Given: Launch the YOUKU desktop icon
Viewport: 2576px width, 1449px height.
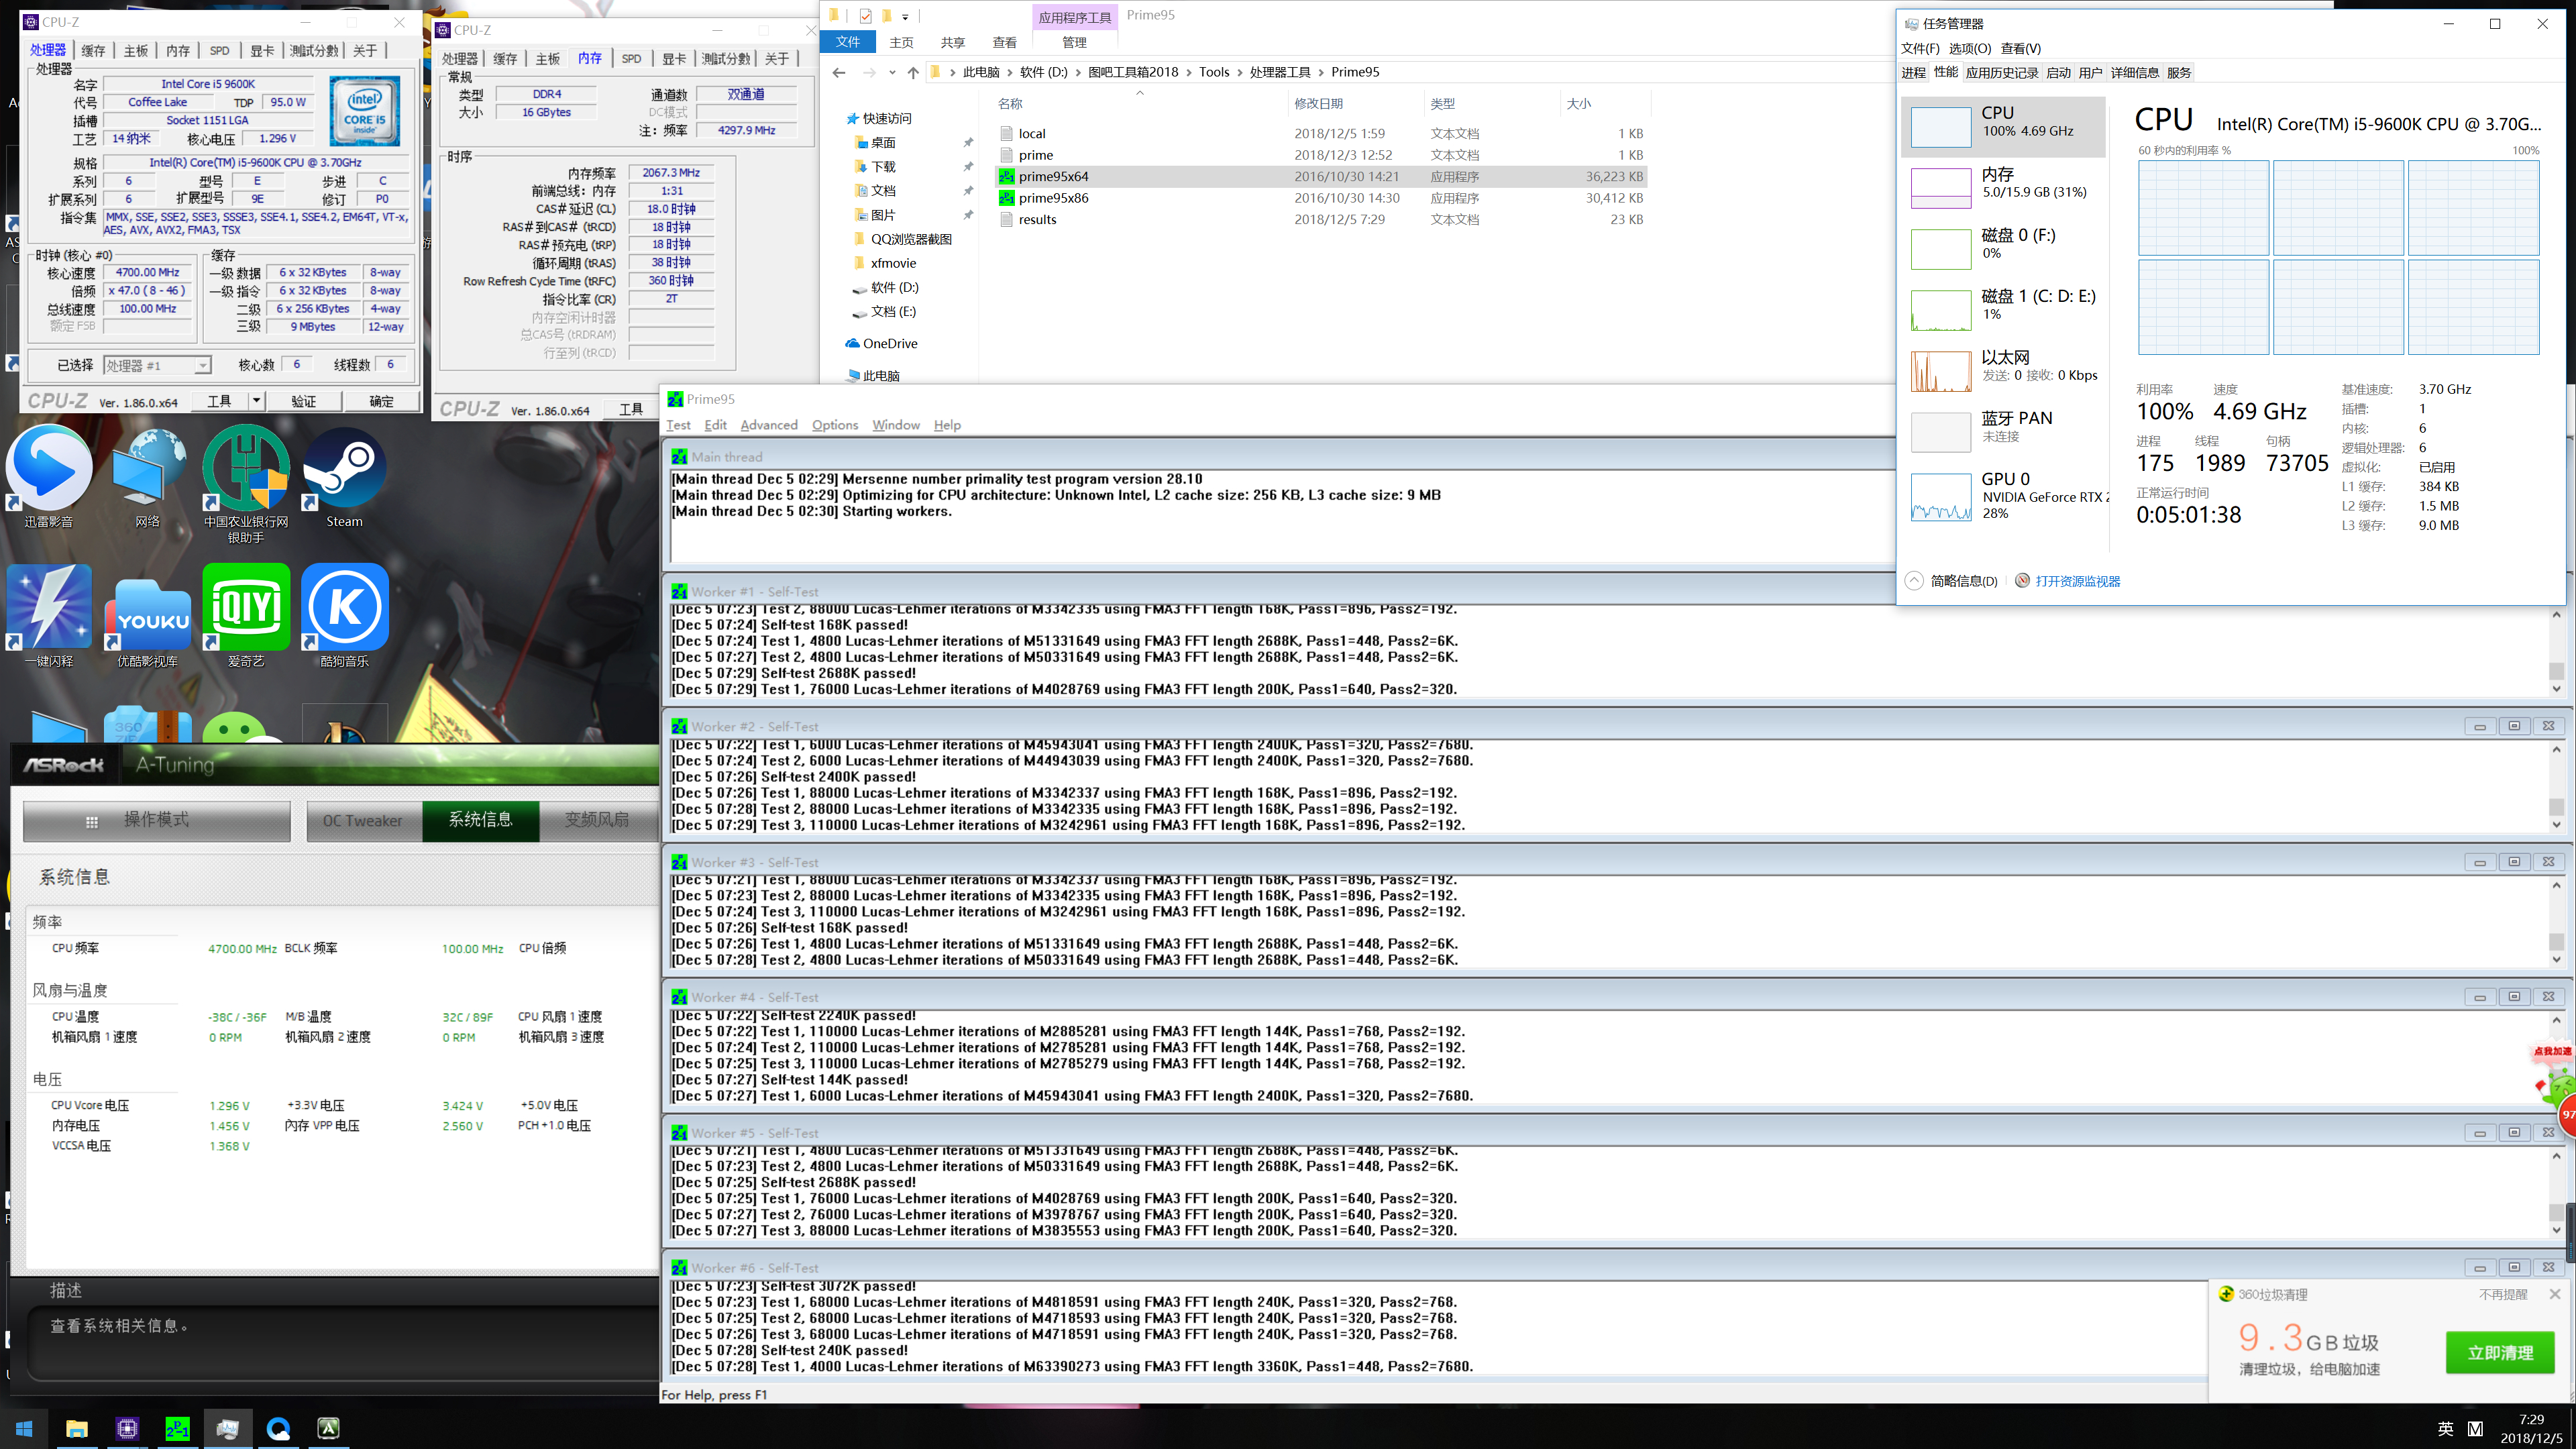Looking at the screenshot, I should (x=148, y=612).
